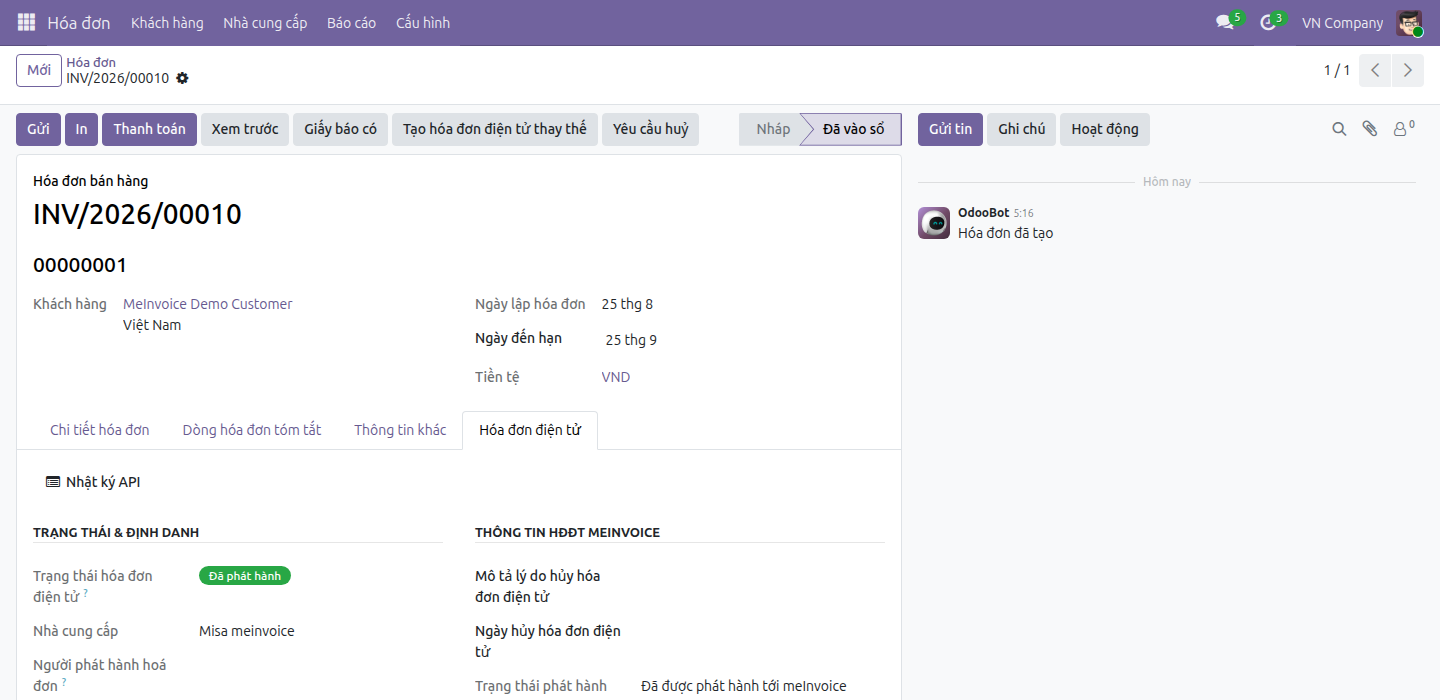Select the Nháp status stage

click(x=772, y=129)
